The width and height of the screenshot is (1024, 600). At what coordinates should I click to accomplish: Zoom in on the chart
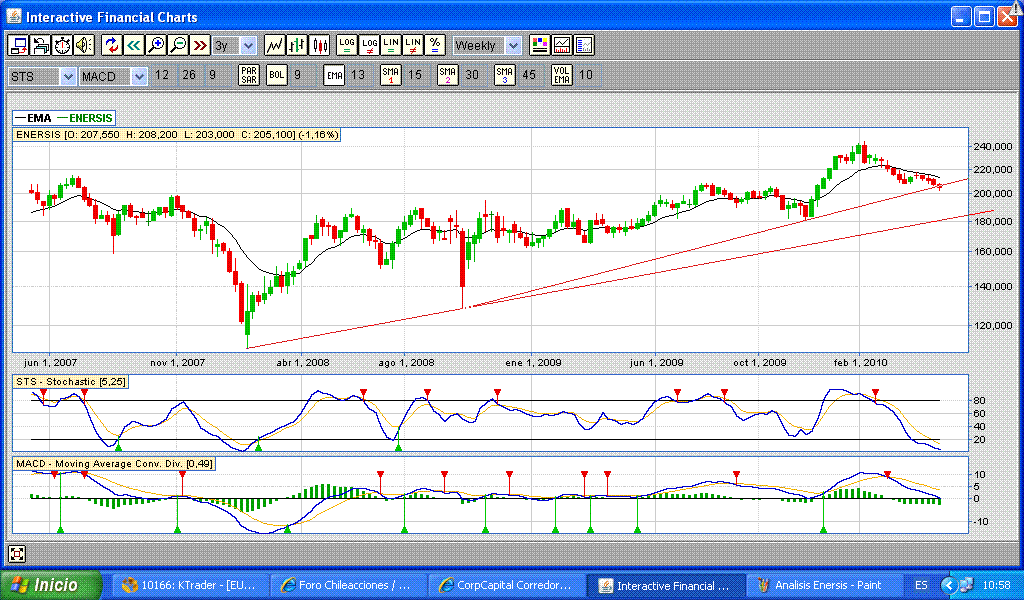155,45
